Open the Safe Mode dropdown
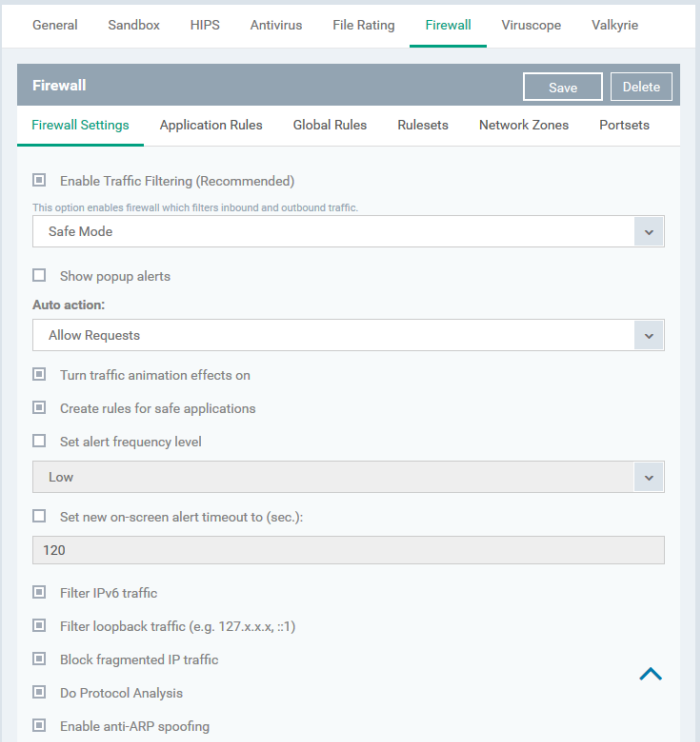700x742 pixels. (x=348, y=231)
